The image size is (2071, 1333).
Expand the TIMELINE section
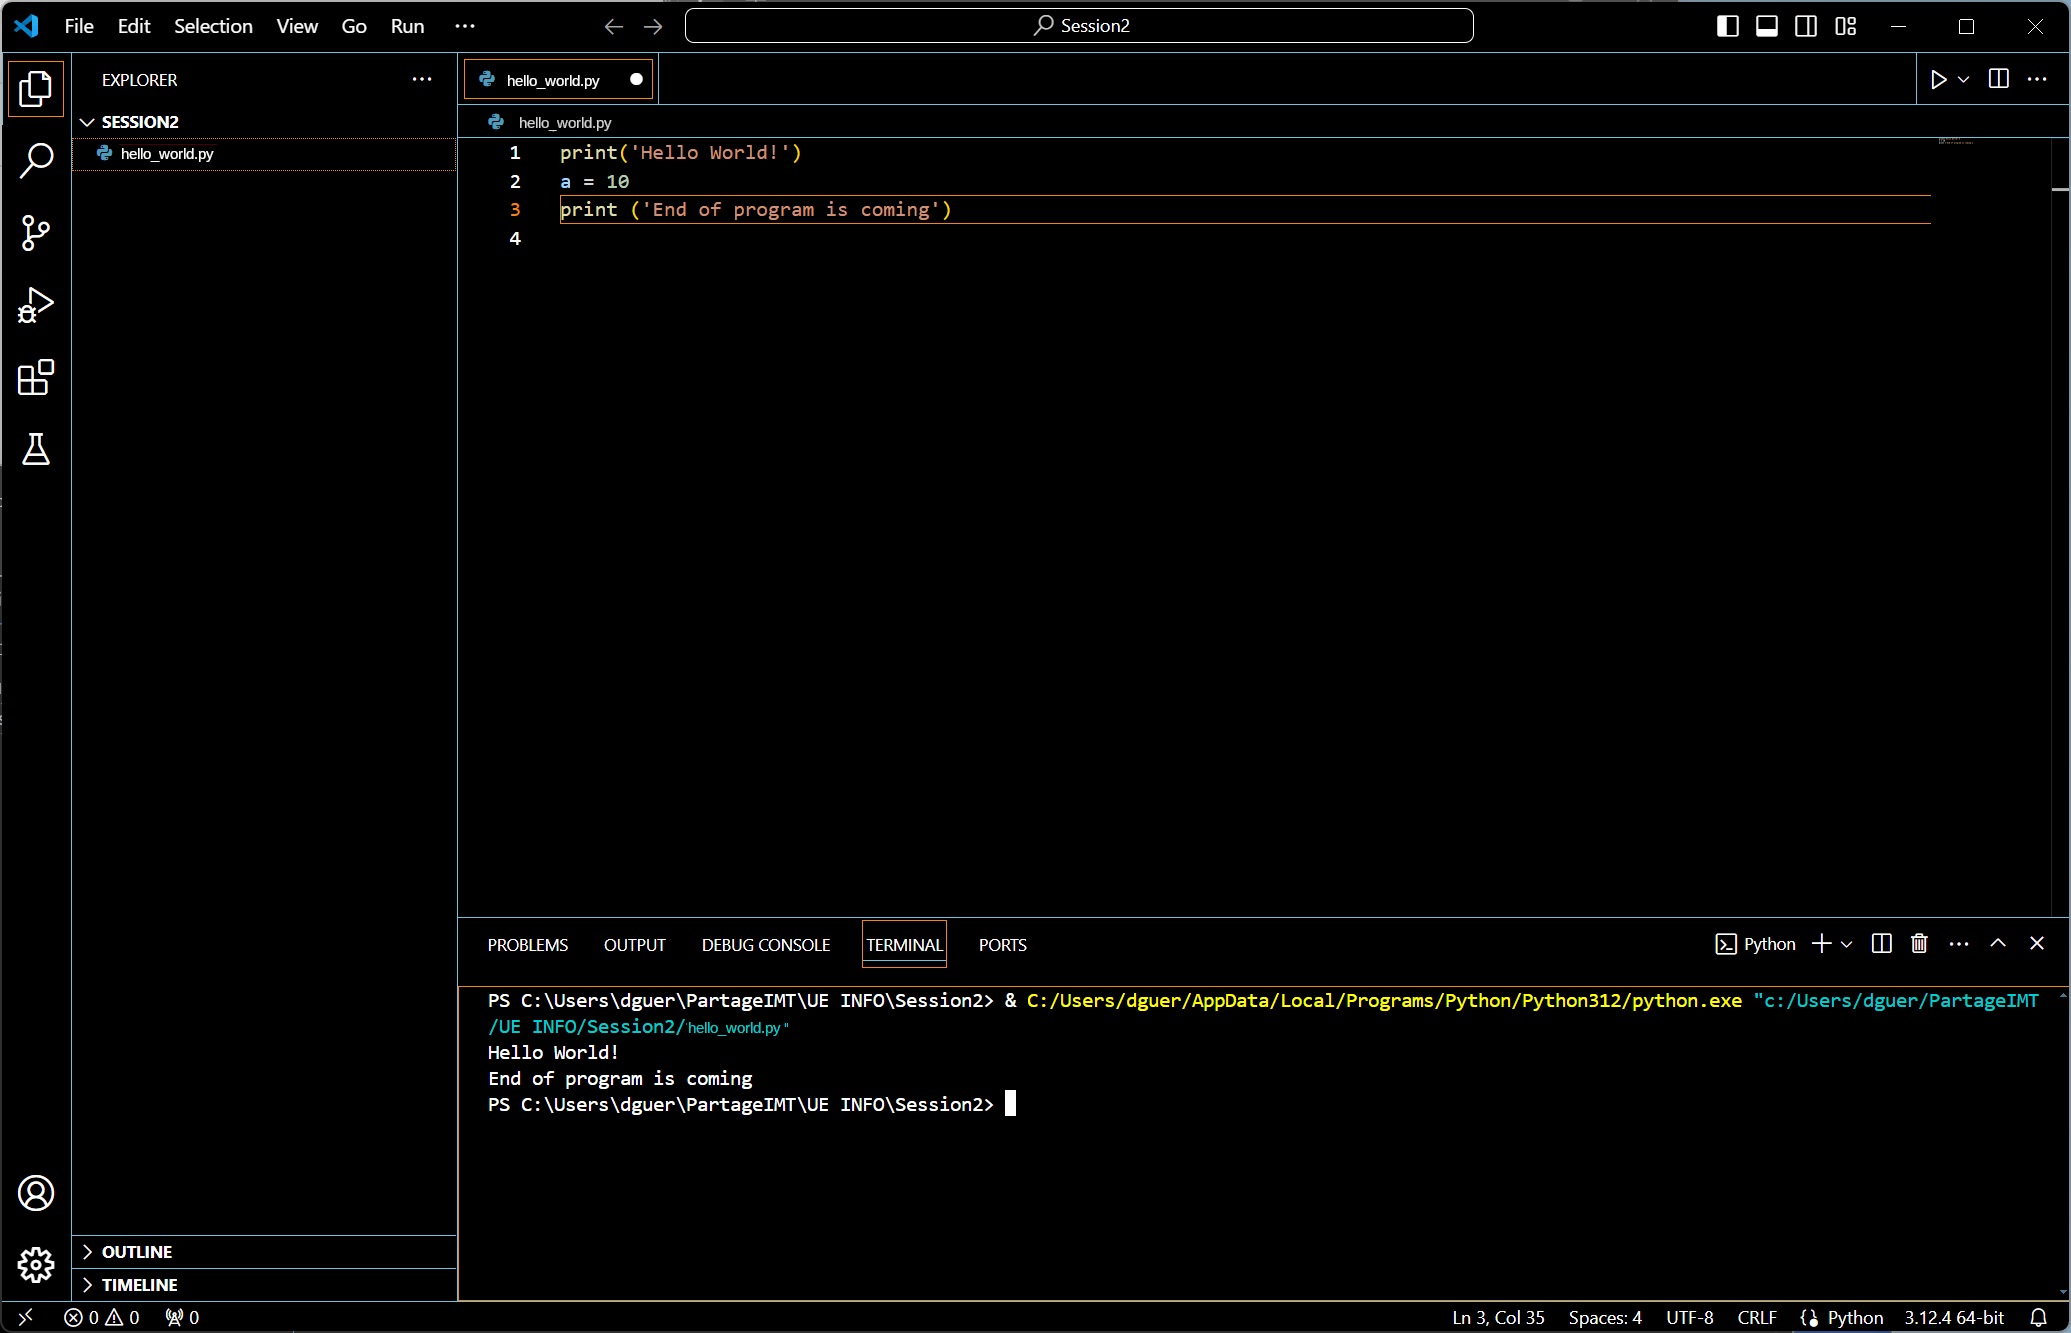(x=139, y=1285)
